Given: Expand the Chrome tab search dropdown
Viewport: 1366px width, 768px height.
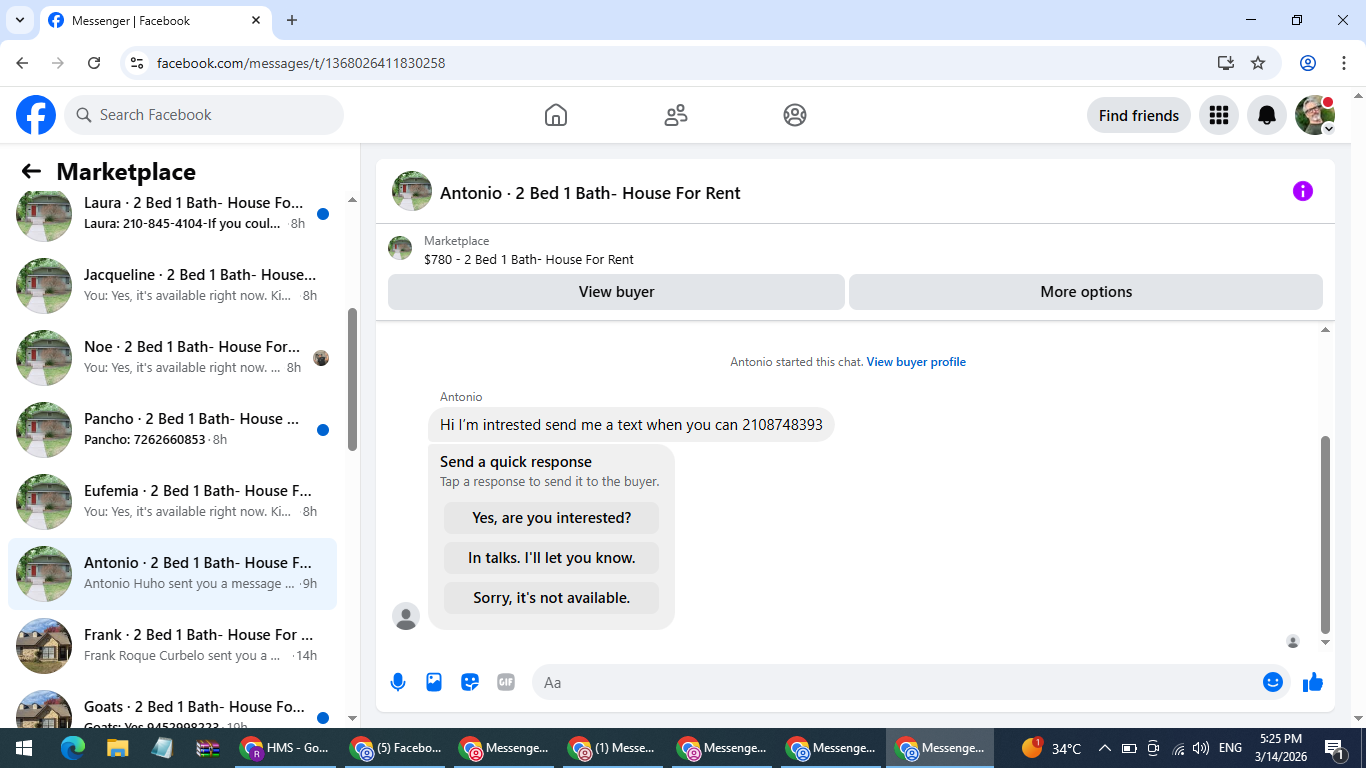Looking at the screenshot, I should click(x=19, y=20).
